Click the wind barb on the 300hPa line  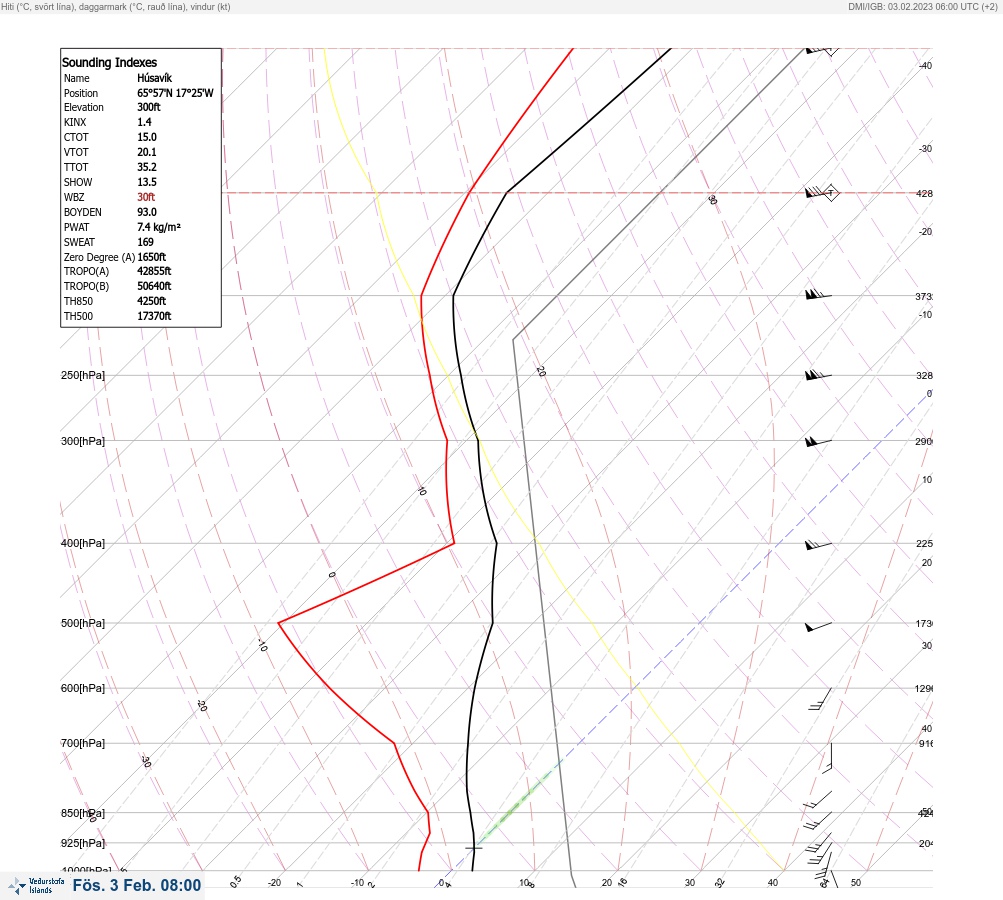[x=818, y=441]
